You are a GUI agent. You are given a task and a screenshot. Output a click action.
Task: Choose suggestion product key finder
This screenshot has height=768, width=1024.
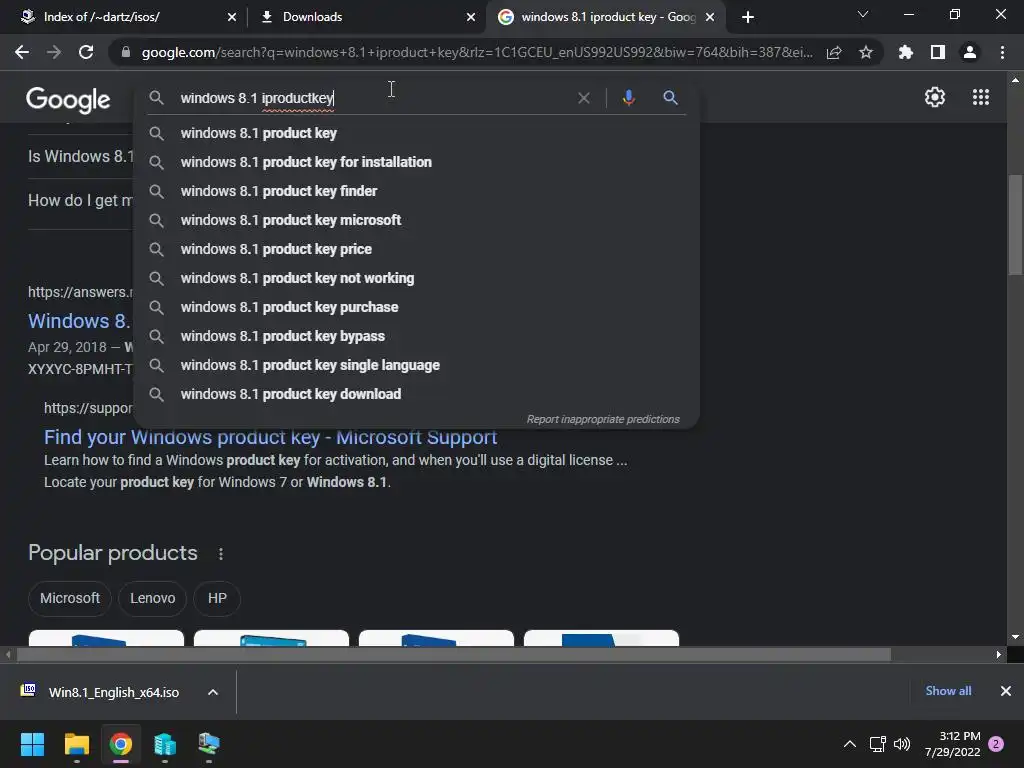(x=417, y=191)
